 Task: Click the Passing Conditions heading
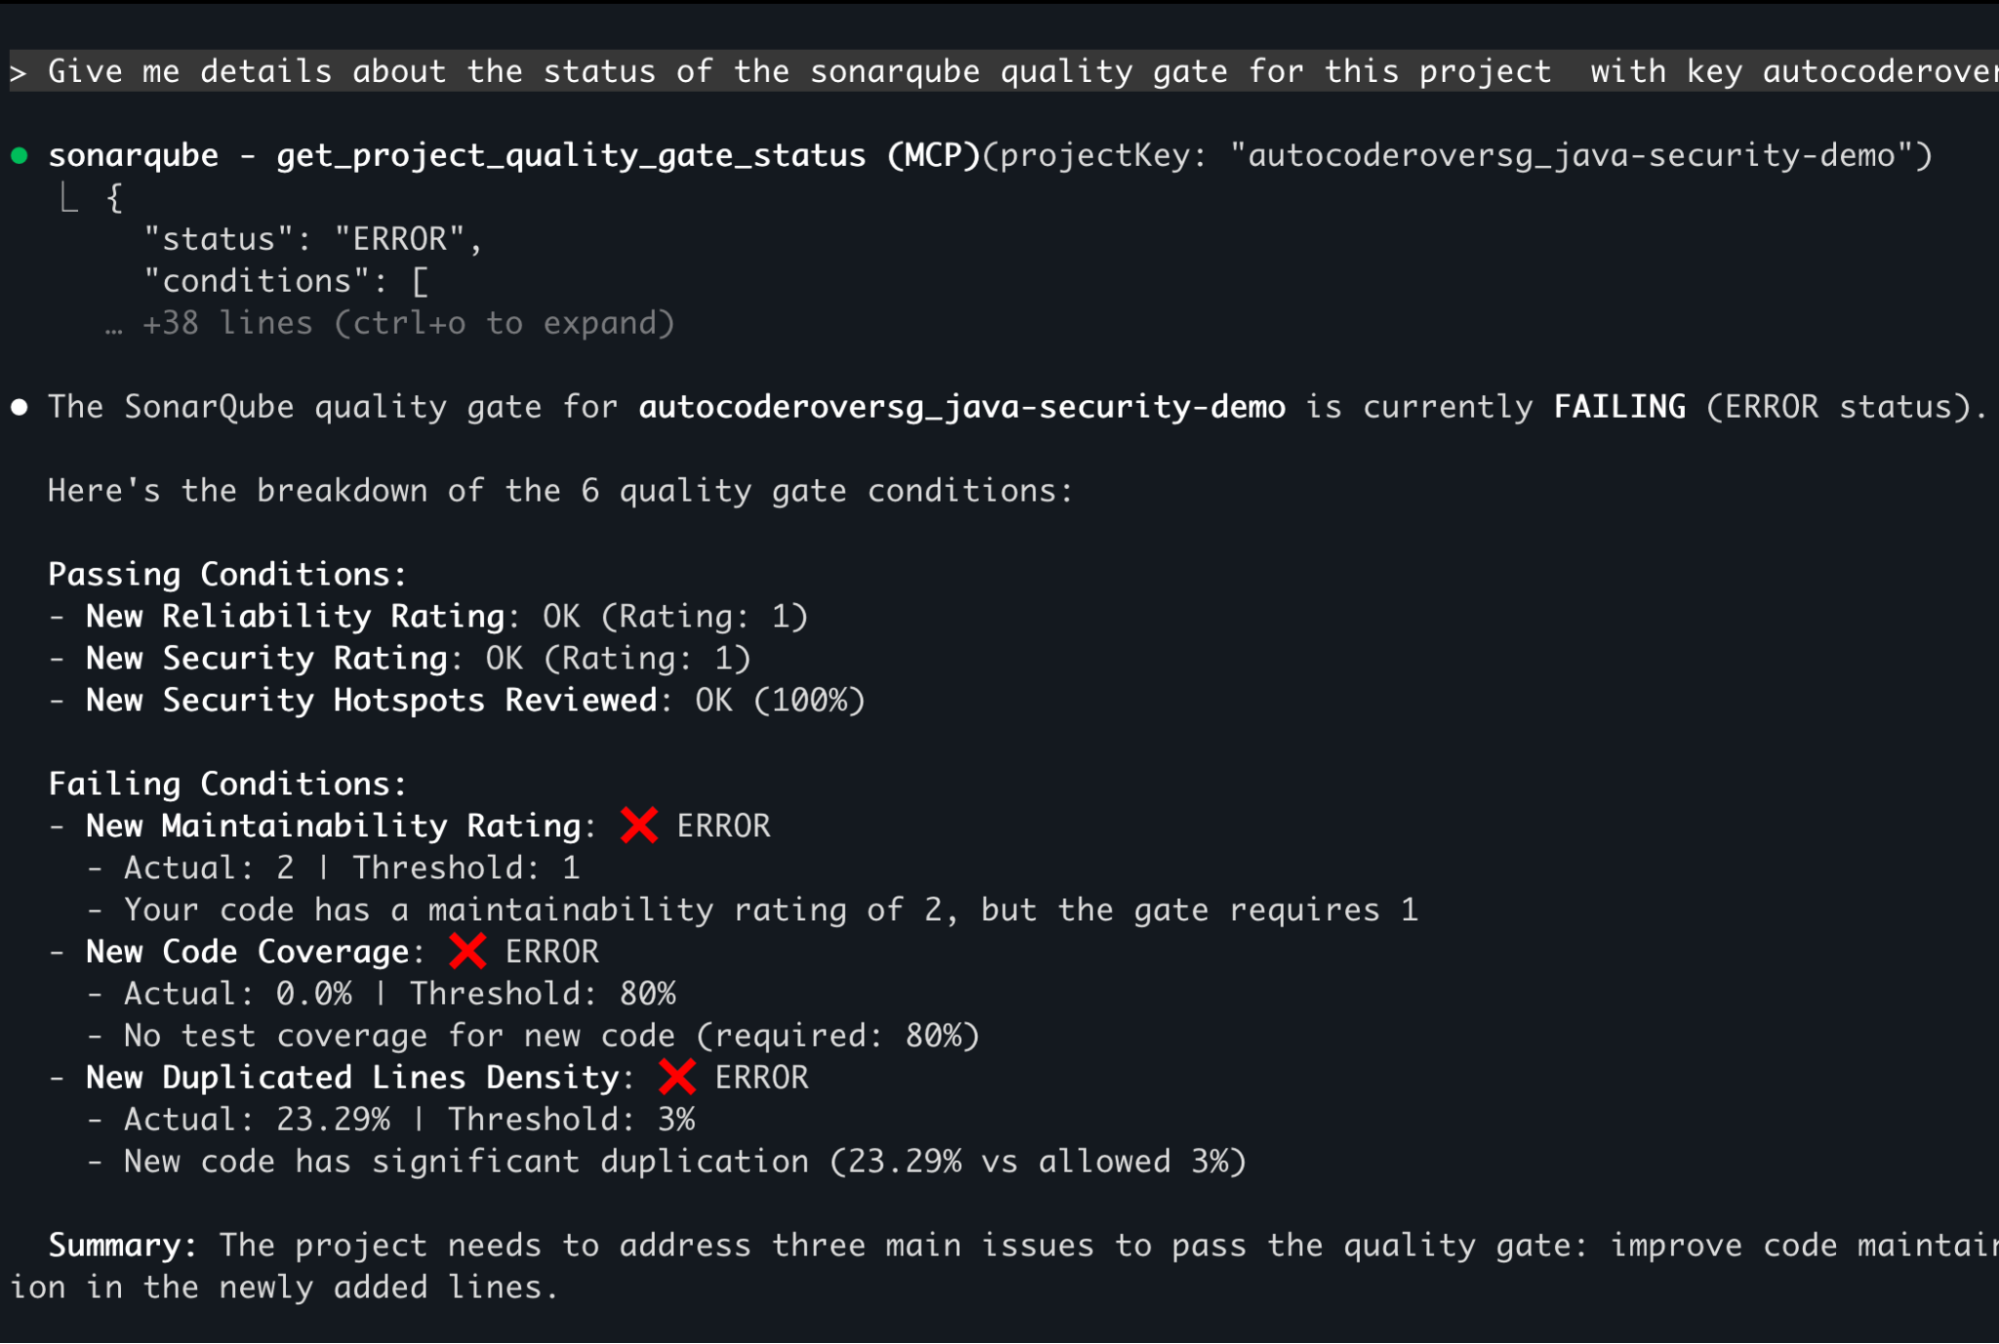coord(227,574)
